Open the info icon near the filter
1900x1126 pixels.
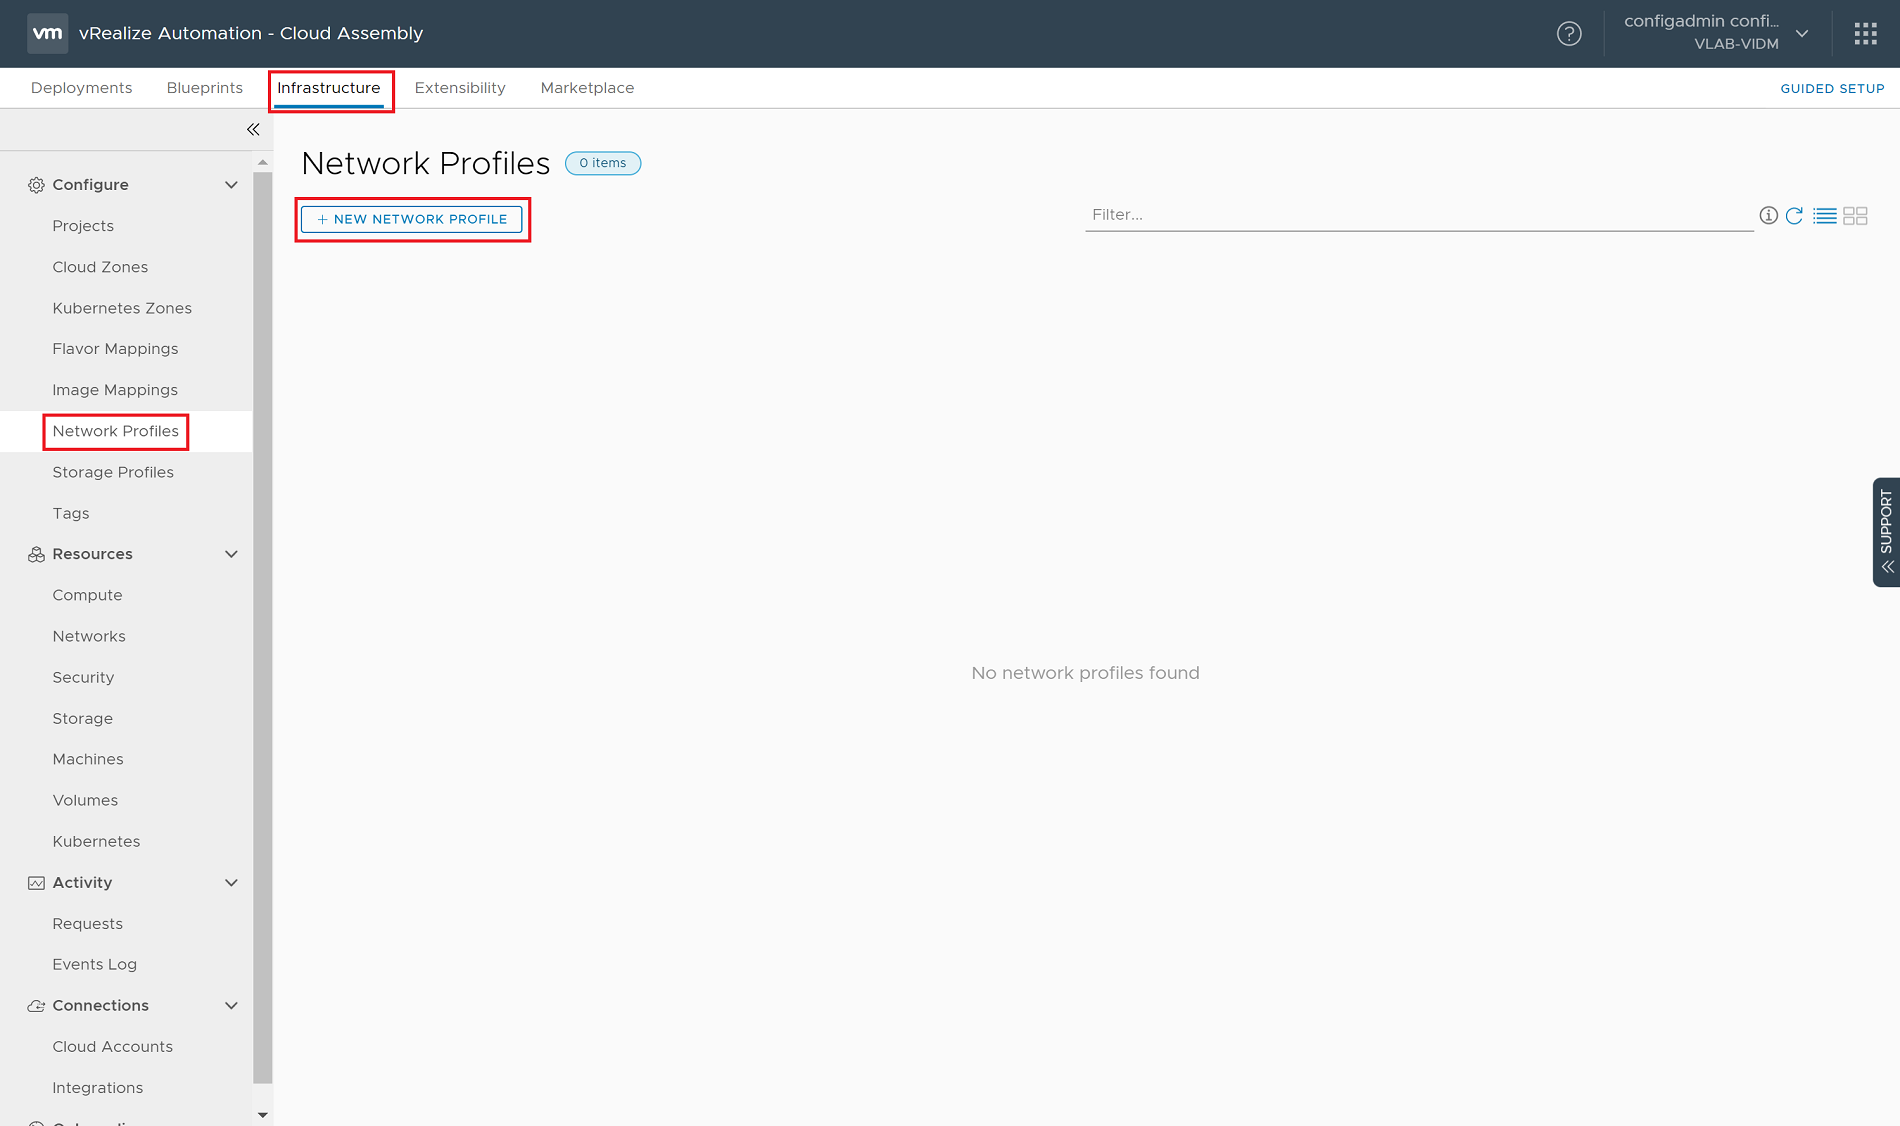[x=1768, y=215]
